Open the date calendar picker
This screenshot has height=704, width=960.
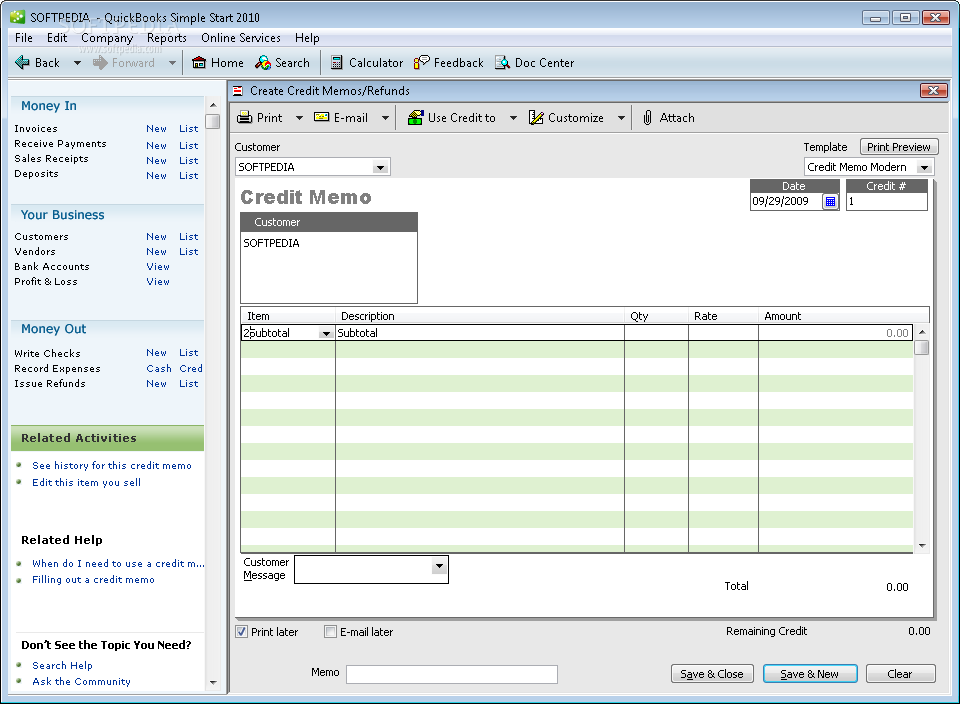coord(830,201)
